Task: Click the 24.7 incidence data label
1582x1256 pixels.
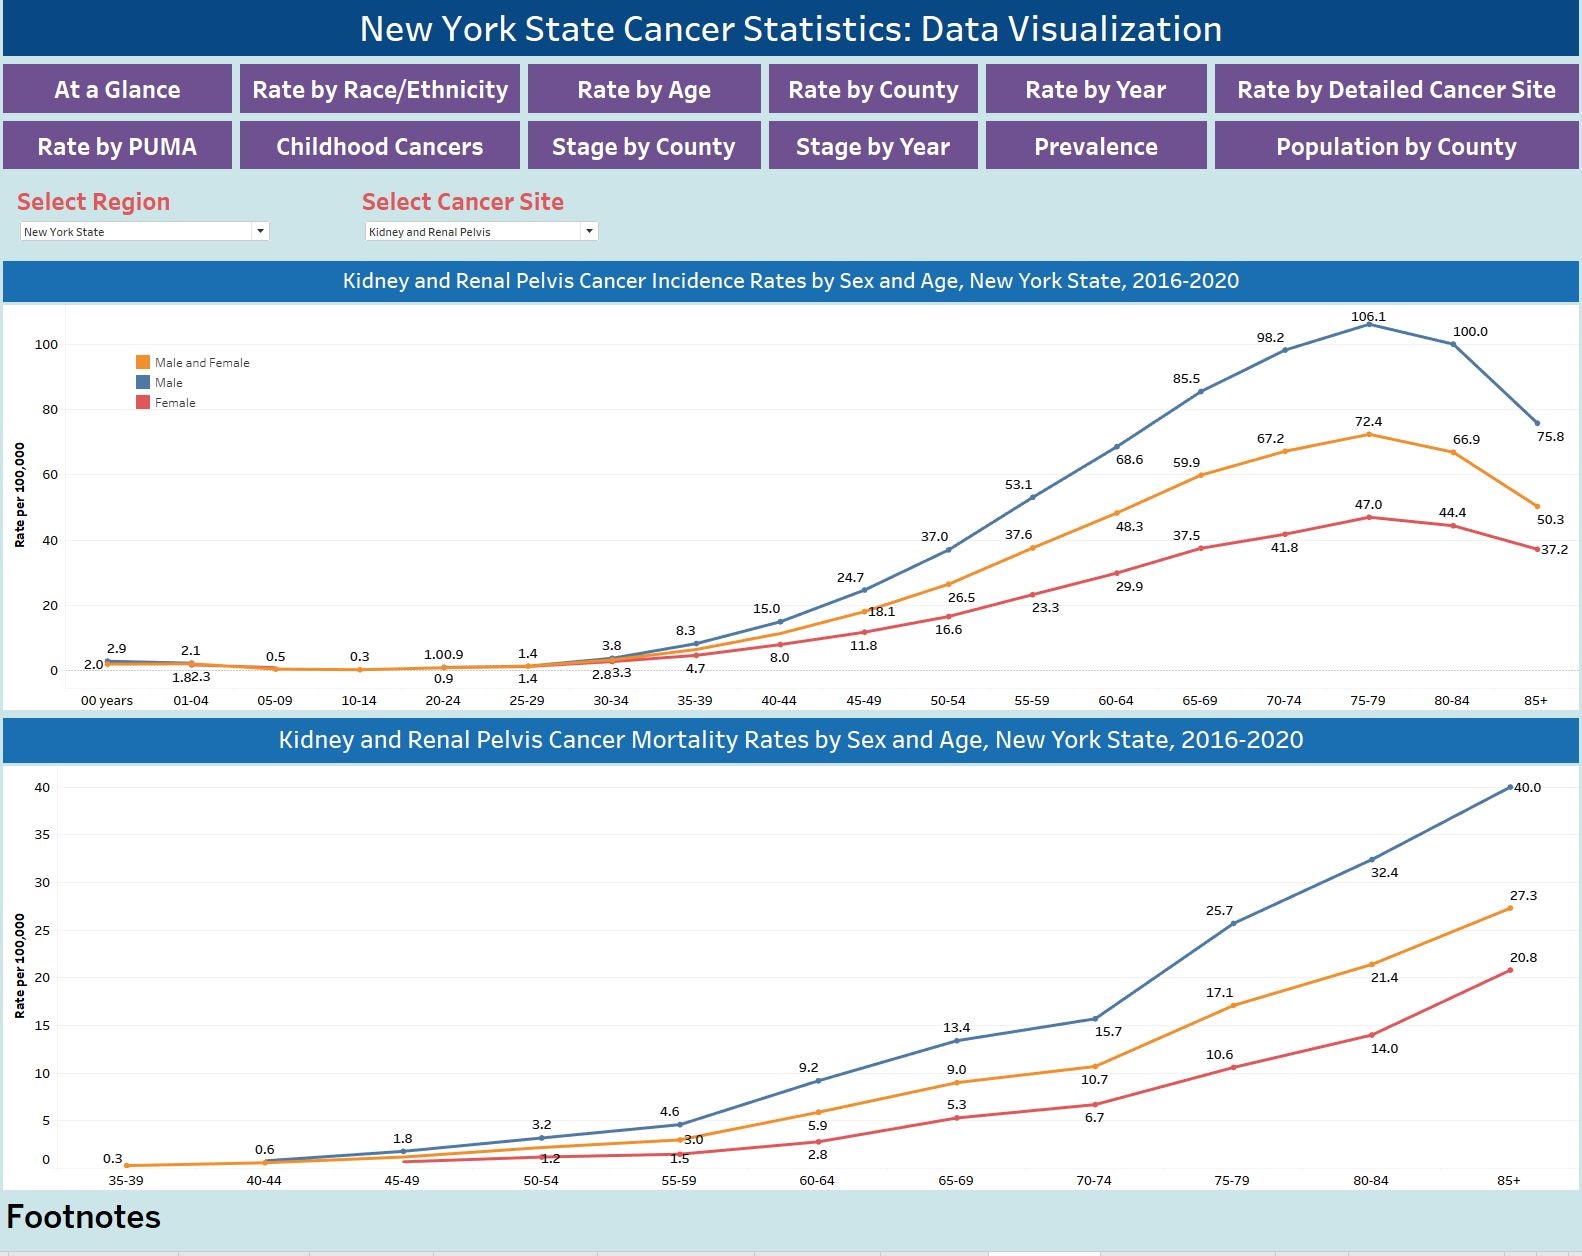Action: click(x=850, y=577)
